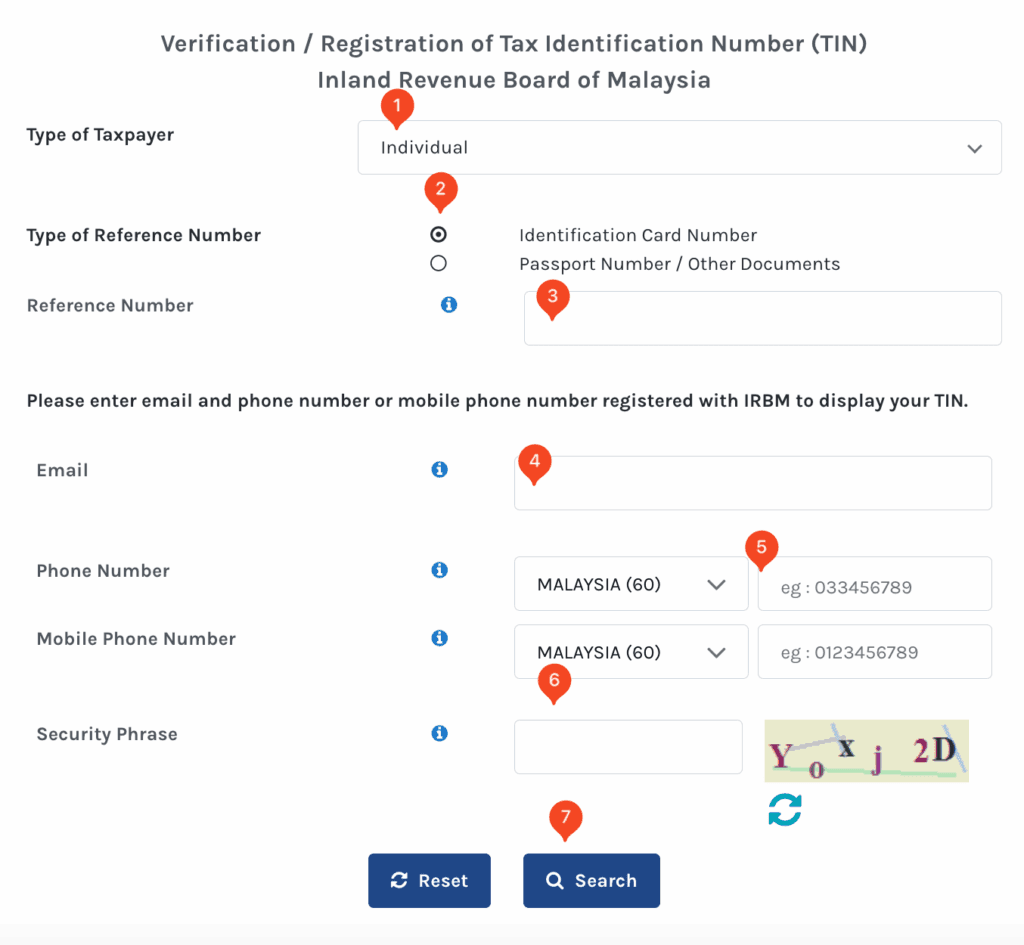Click the Mobile Phone Number info icon
Image resolution: width=1024 pixels, height=945 pixels.
pos(439,638)
